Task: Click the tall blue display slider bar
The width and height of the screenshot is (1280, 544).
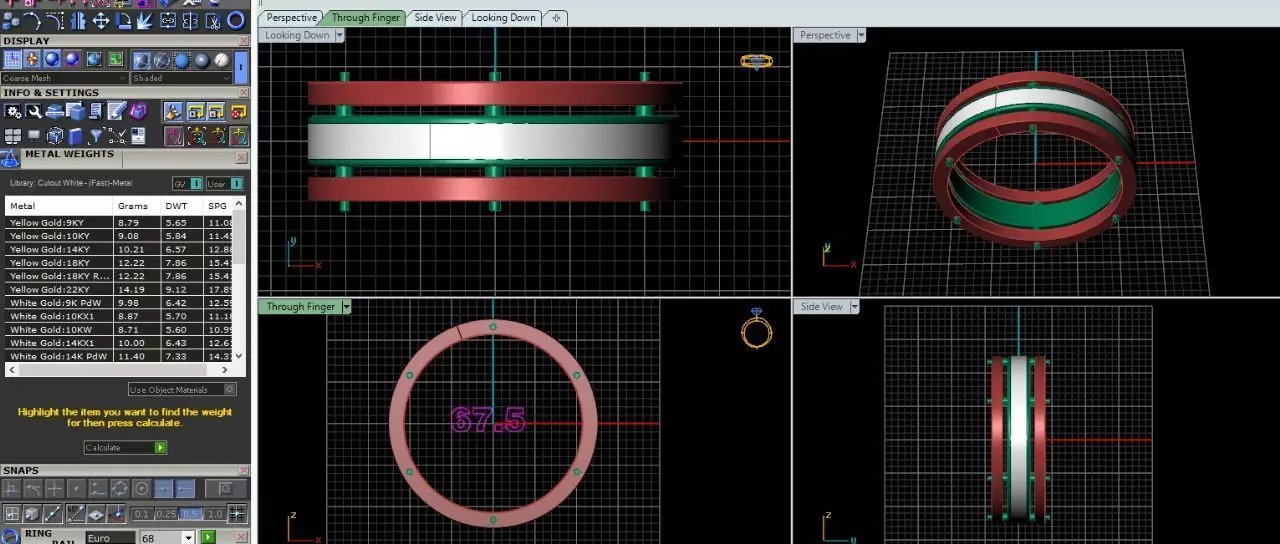Action: click(x=241, y=67)
